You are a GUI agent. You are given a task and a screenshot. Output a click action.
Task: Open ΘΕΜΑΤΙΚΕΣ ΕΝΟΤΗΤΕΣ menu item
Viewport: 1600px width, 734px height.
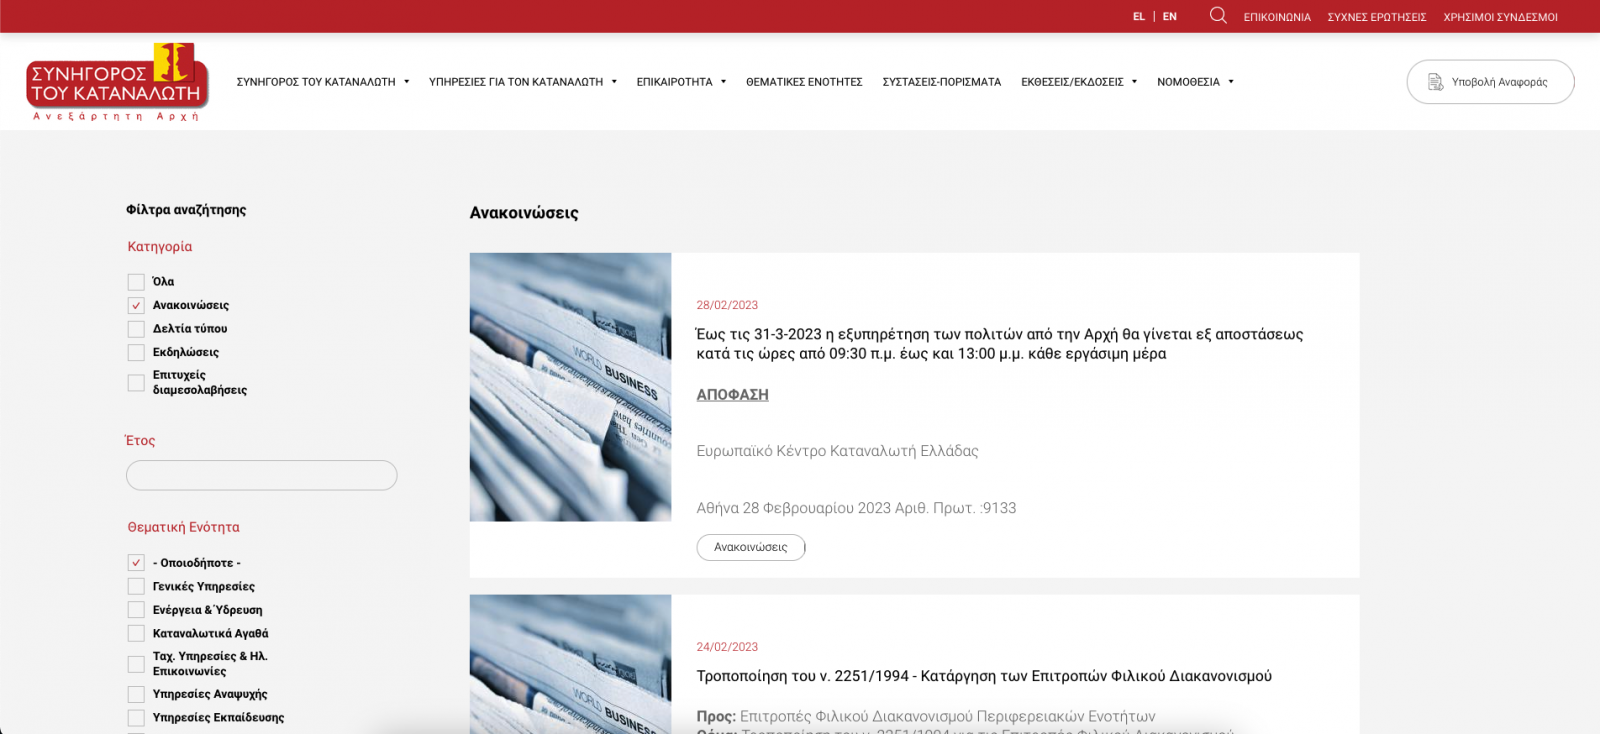tap(804, 82)
